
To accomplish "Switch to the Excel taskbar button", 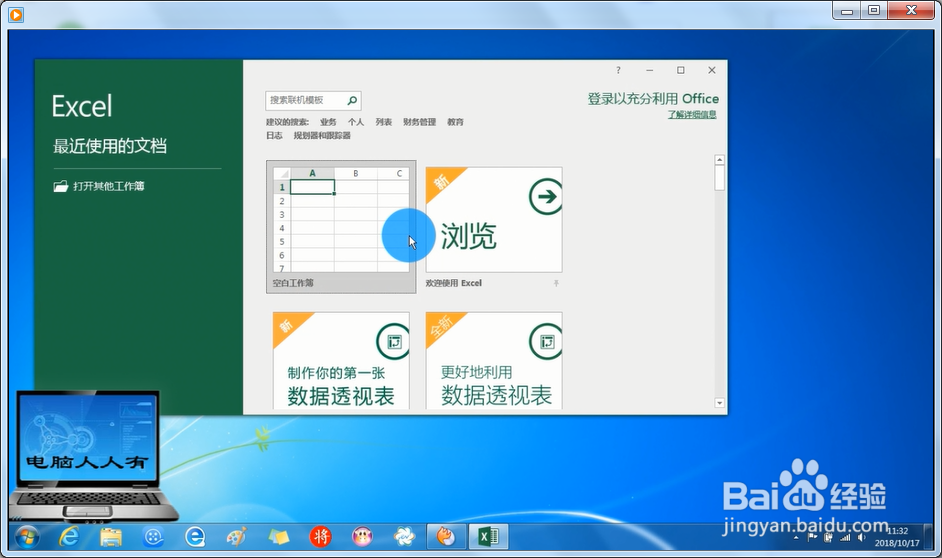I will point(488,536).
